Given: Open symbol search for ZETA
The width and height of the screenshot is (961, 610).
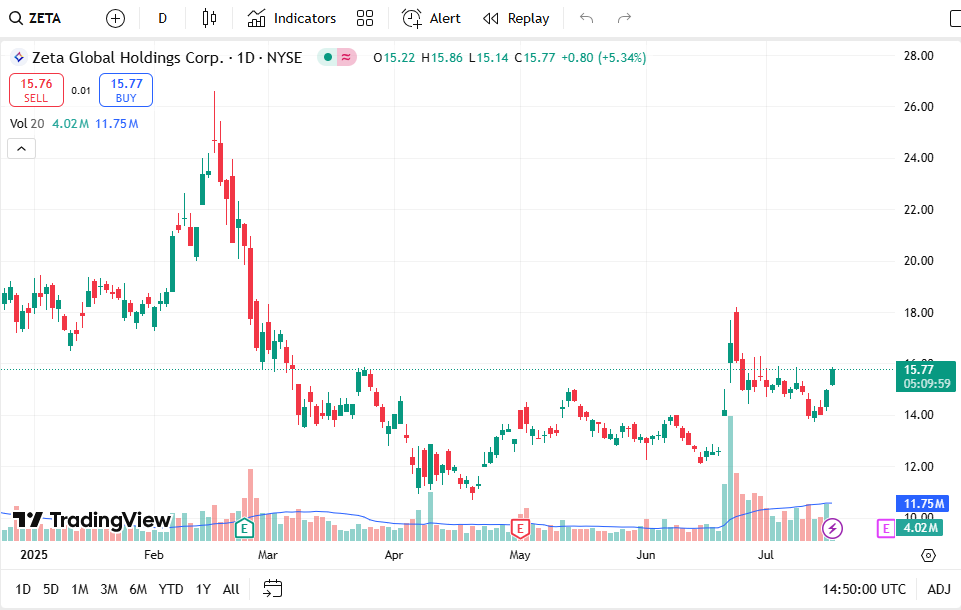Looking at the screenshot, I should (36, 18).
